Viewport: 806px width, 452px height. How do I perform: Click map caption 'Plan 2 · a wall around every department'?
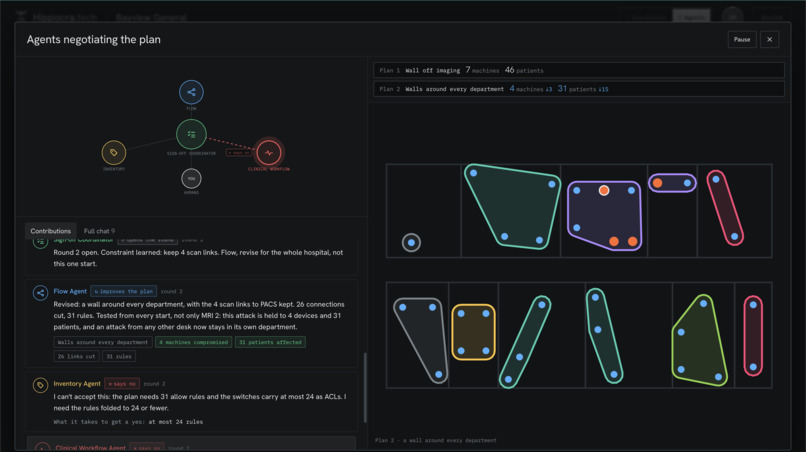(x=435, y=440)
